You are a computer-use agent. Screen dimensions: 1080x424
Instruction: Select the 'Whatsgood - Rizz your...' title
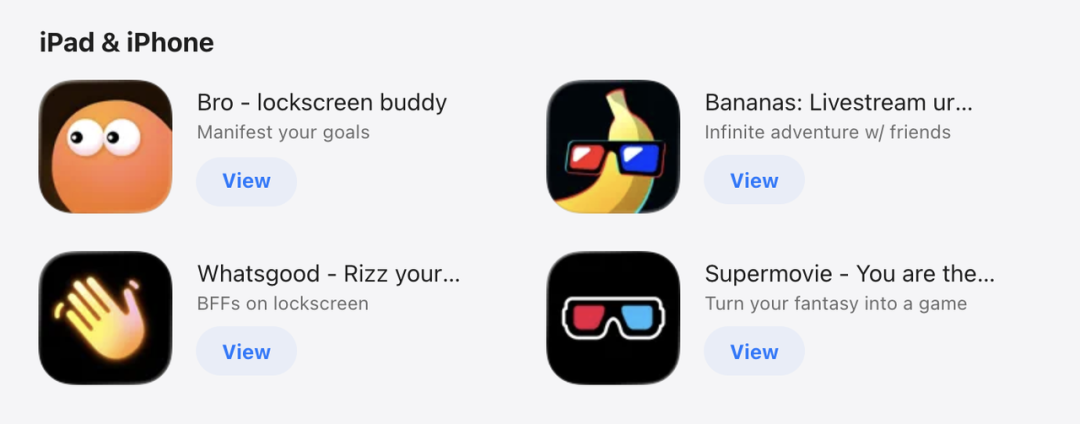coord(329,274)
